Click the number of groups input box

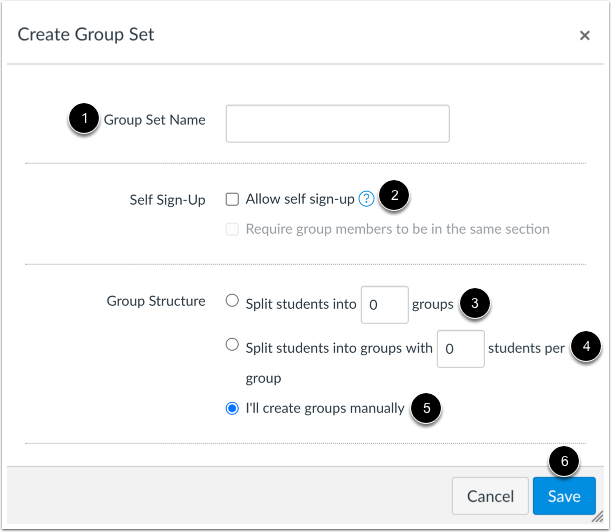384,304
